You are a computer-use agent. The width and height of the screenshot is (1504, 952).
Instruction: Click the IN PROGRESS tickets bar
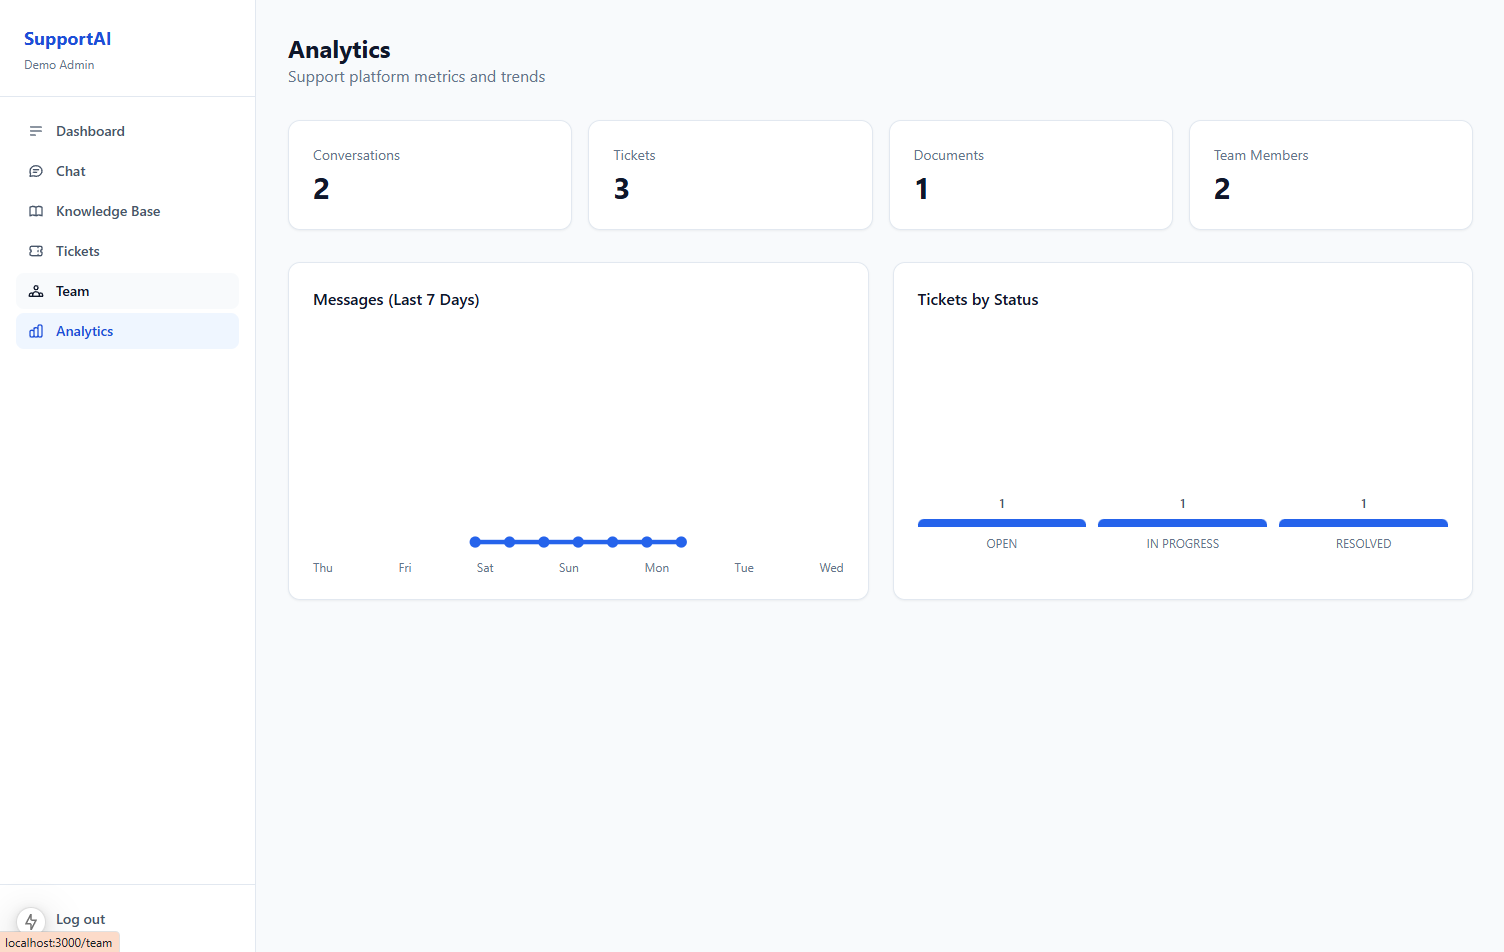1182,523
